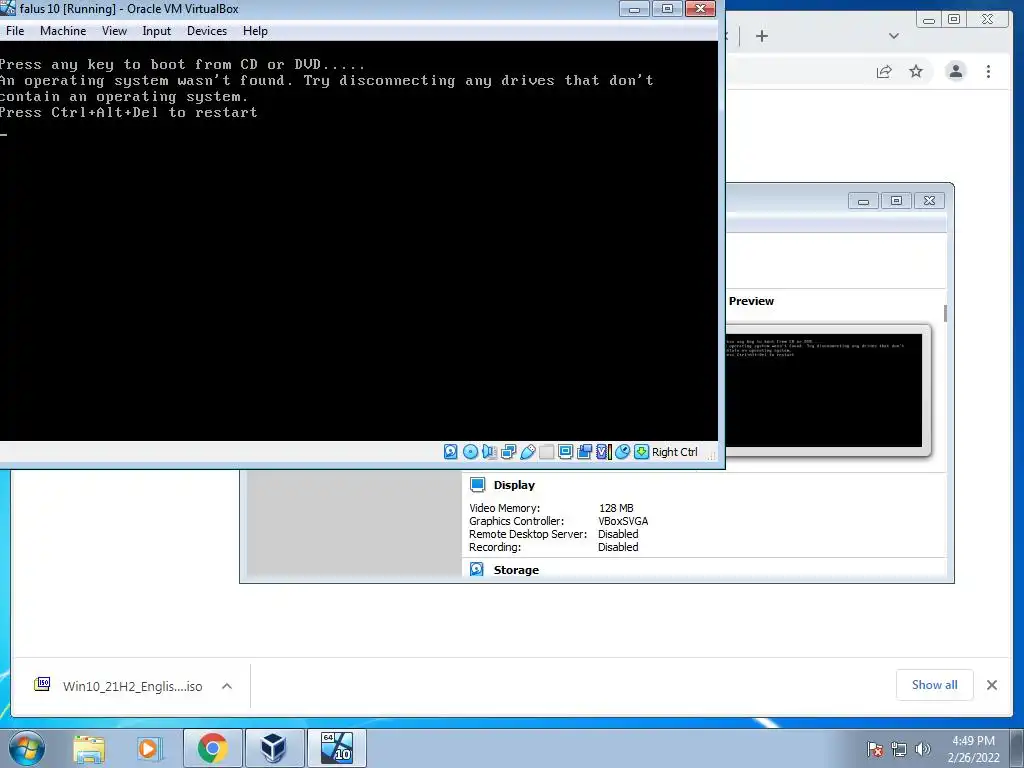The height and width of the screenshot is (768, 1024).
Task: Open the Storage section heading link
Action: point(516,570)
